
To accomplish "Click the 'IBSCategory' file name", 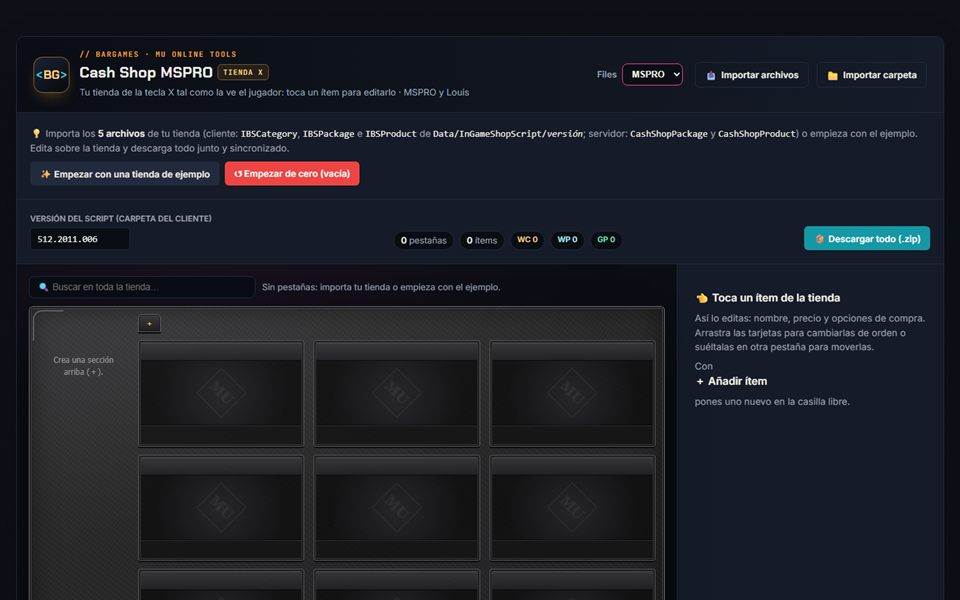I will tap(269, 133).
